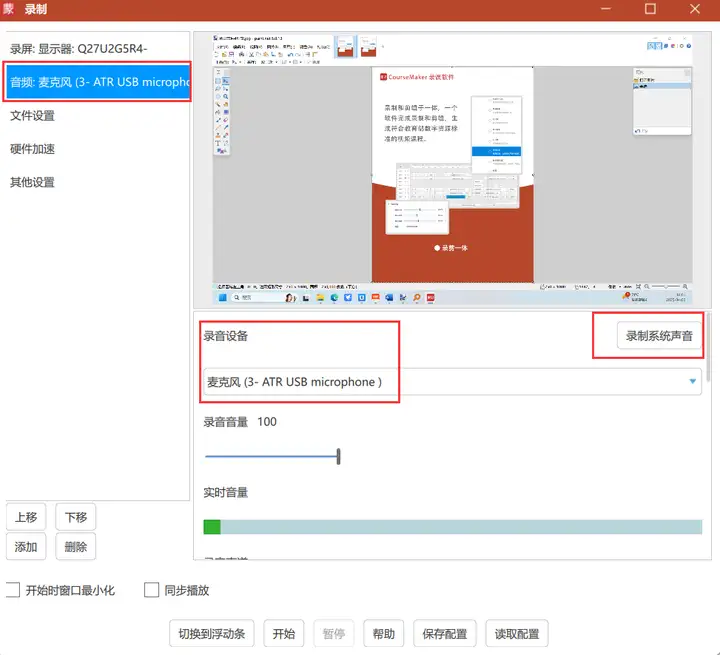Start recording with the 开始 button
This screenshot has height=655, width=720.
(284, 633)
